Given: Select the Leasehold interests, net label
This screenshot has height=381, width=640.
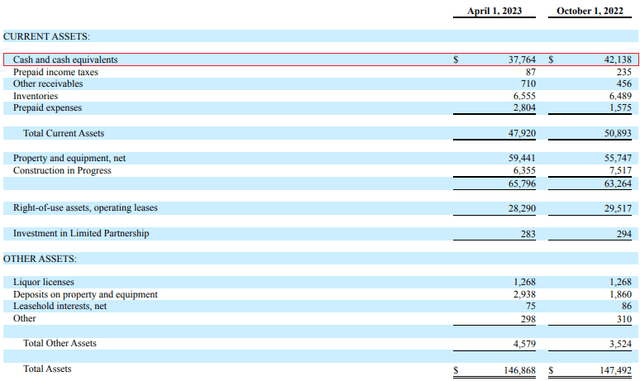Looking at the screenshot, I should pyautogui.click(x=60, y=306).
